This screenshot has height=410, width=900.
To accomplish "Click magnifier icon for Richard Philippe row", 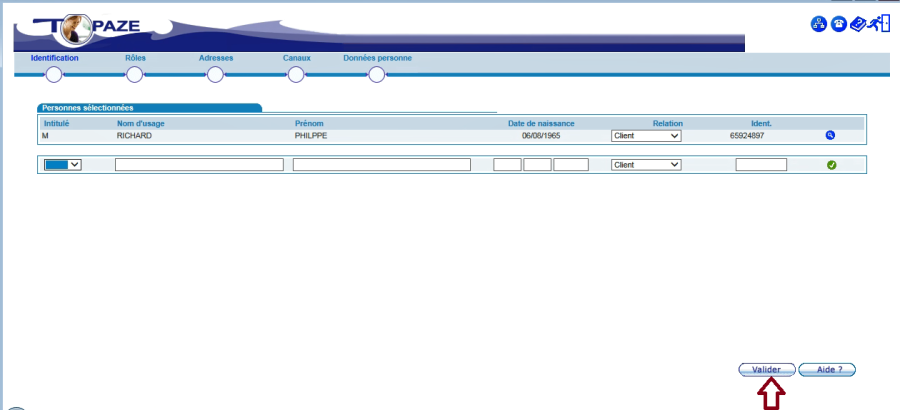I will (x=831, y=135).
